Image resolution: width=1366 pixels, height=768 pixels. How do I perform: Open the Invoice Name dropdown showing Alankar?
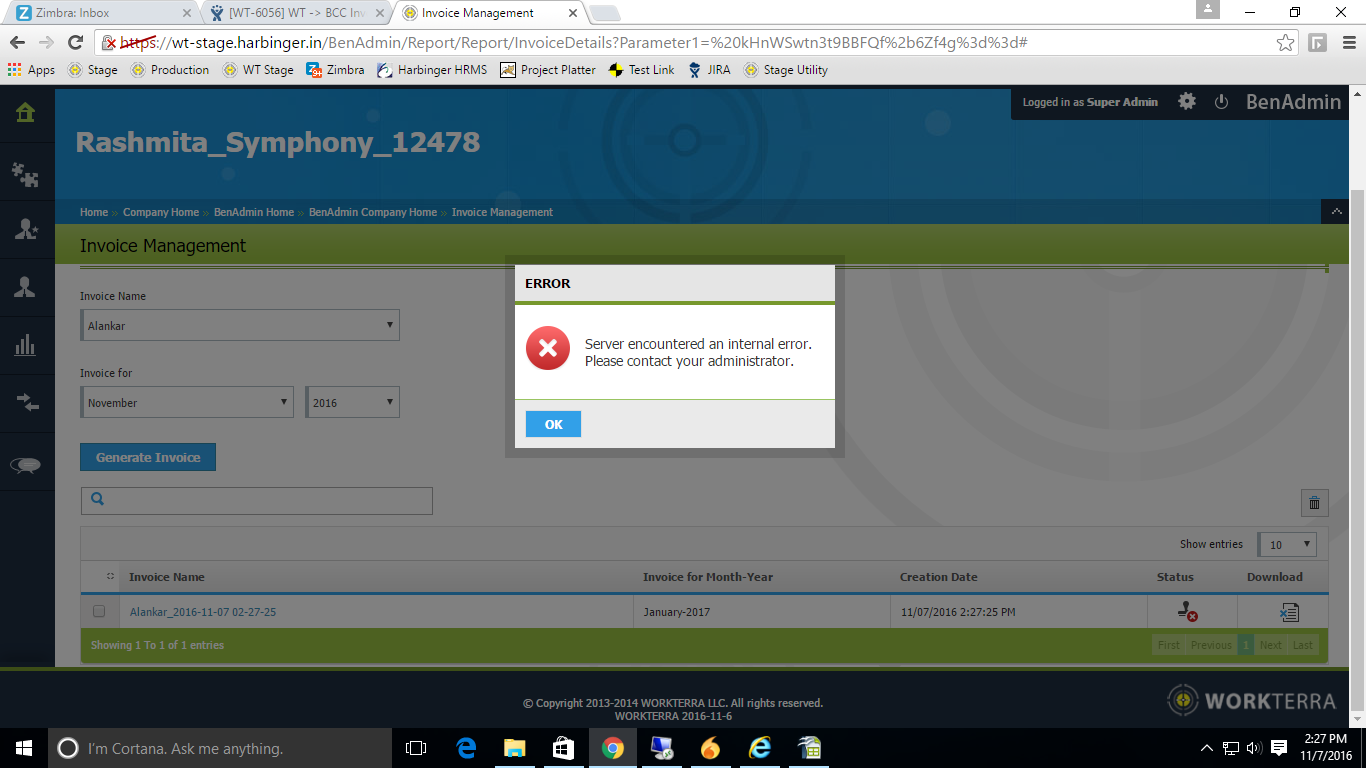240,325
